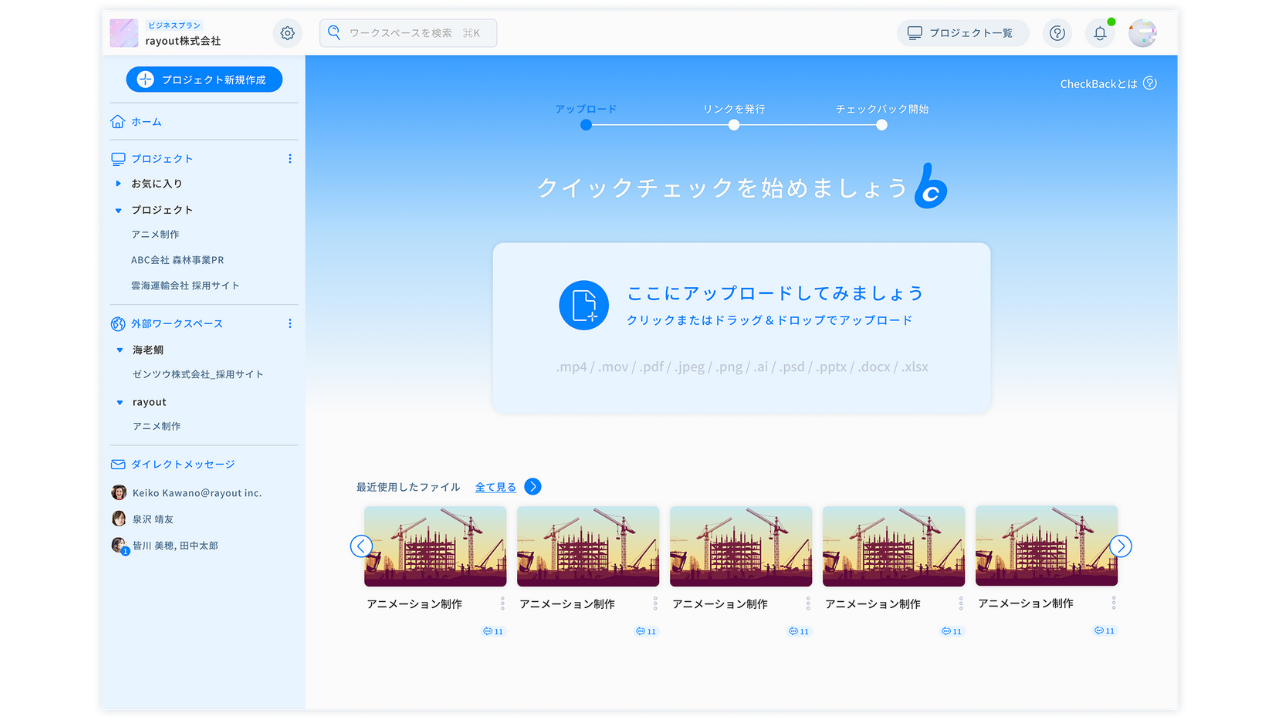Open the three-dot menu beside 外部ワークスペース
The image size is (1280, 720).
(x=290, y=324)
